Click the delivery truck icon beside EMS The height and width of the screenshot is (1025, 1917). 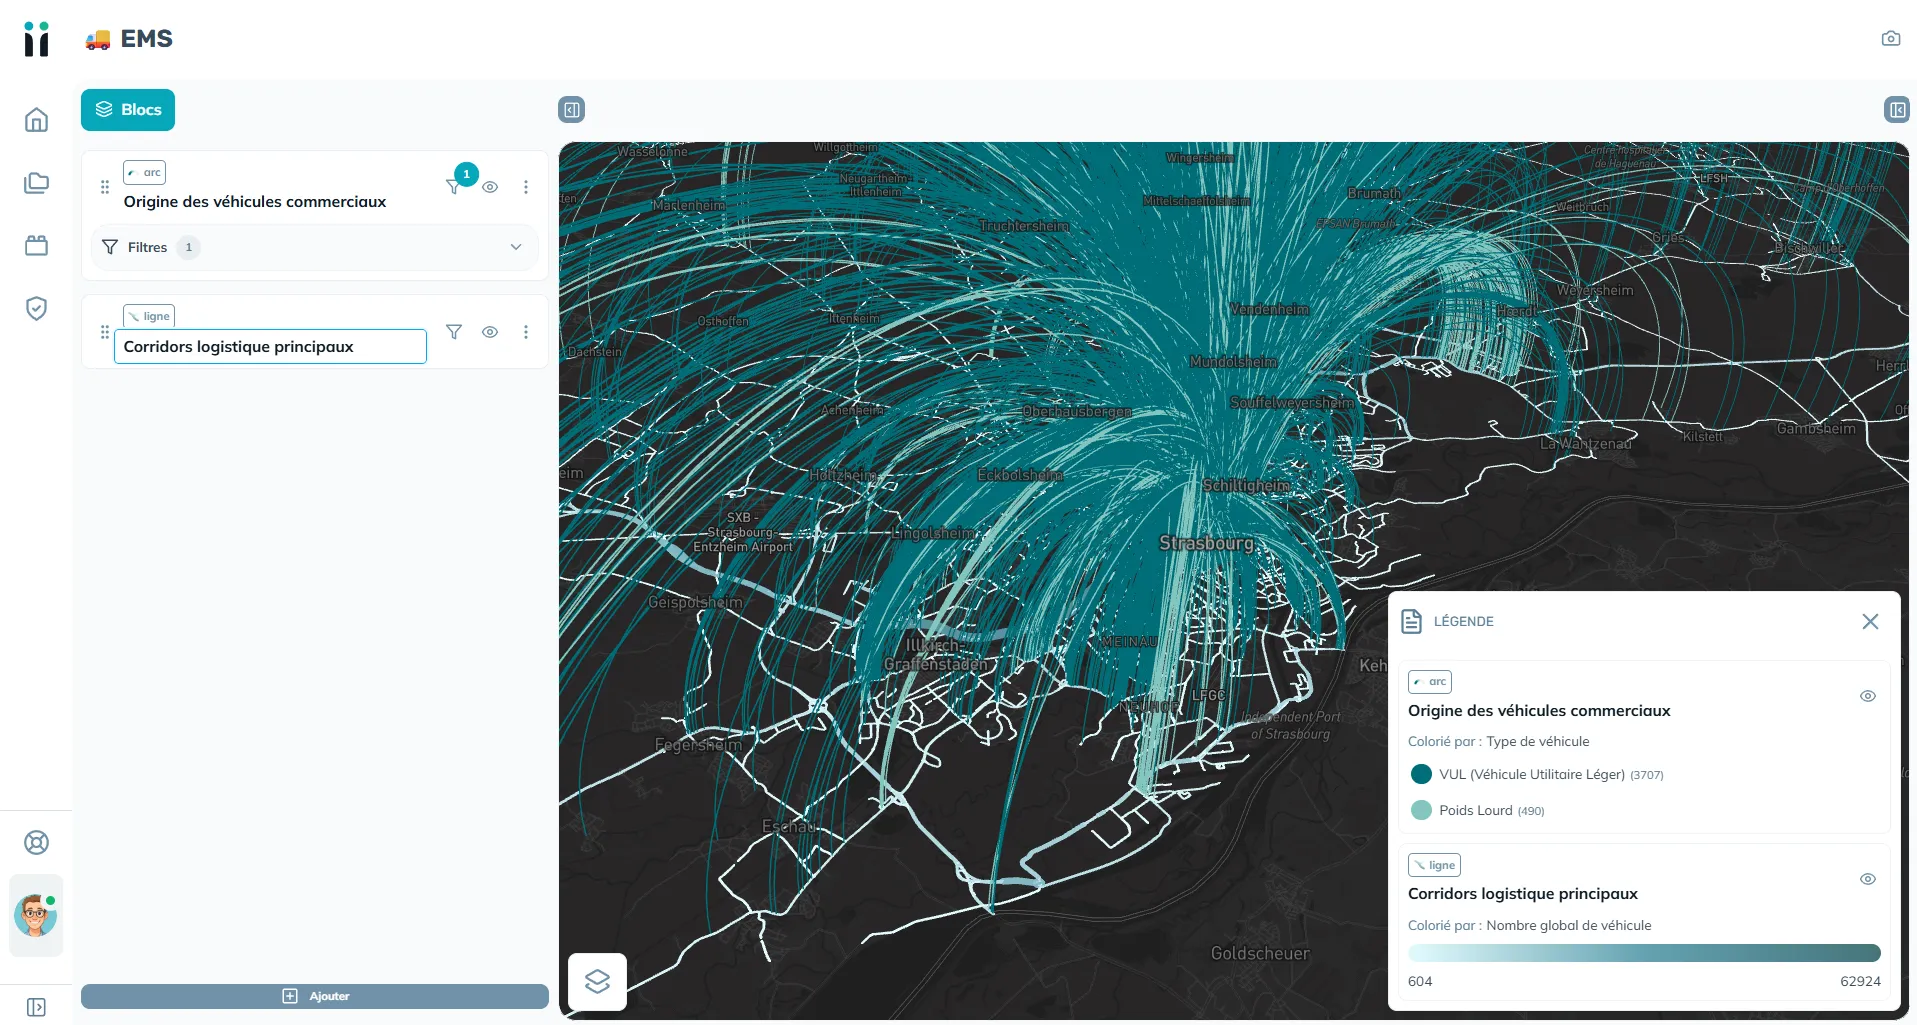[98, 40]
